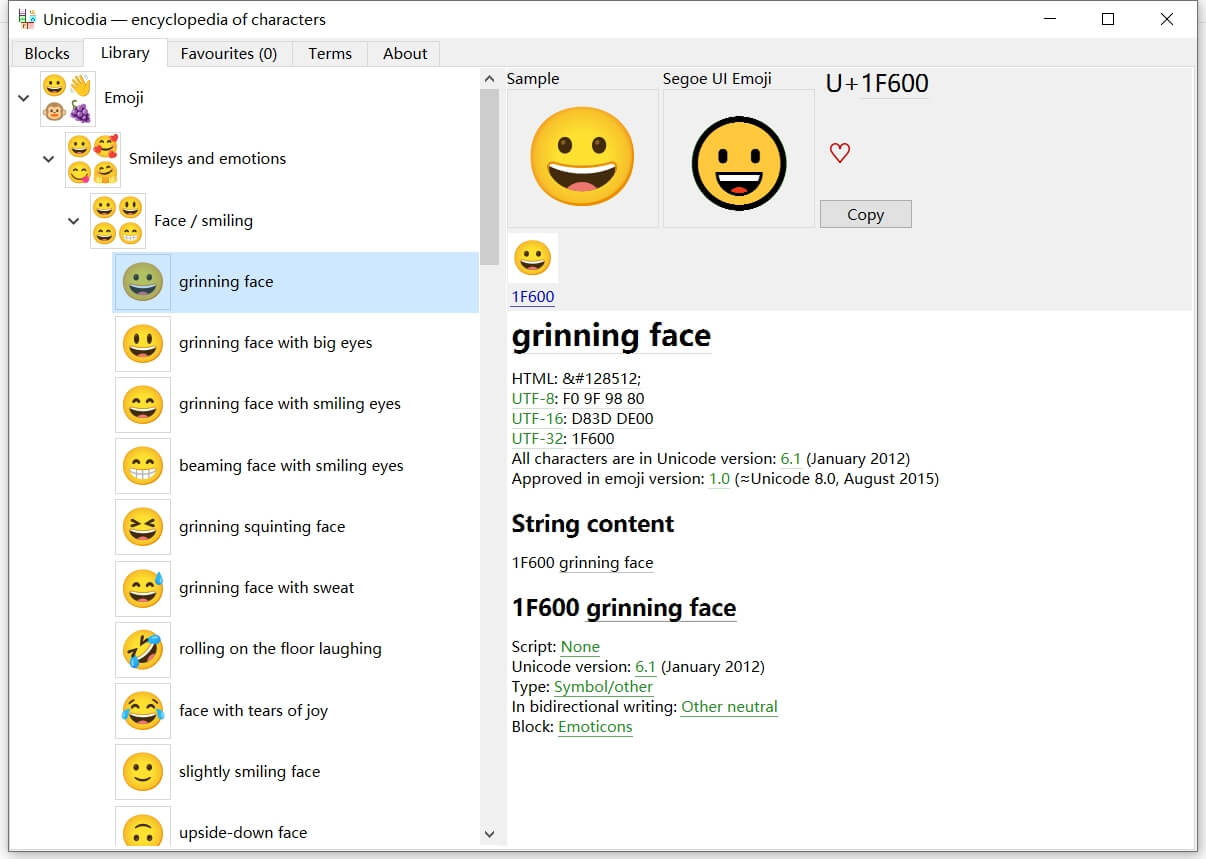Viewport: 1206px width, 859px height.
Task: Select the Smileys and emotions row label
Action: pos(208,159)
